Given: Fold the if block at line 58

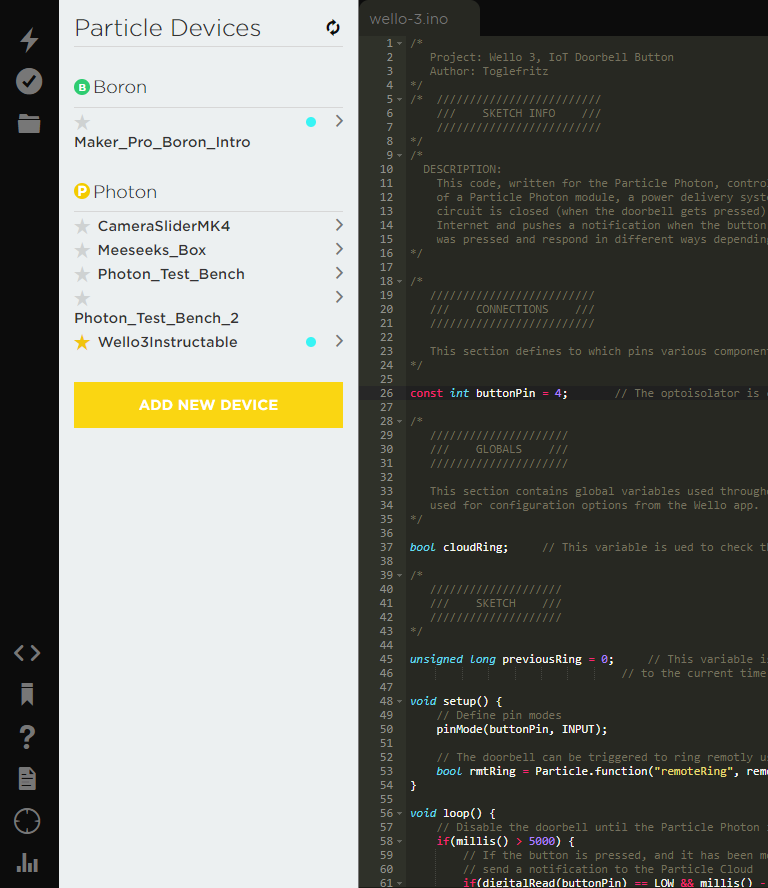Looking at the screenshot, I should pos(400,842).
